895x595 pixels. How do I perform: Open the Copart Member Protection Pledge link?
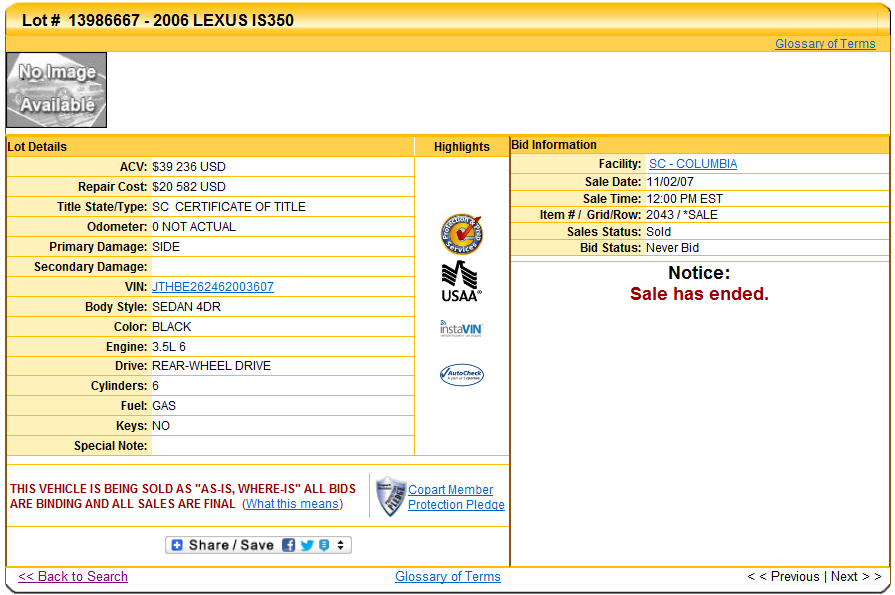(455, 497)
